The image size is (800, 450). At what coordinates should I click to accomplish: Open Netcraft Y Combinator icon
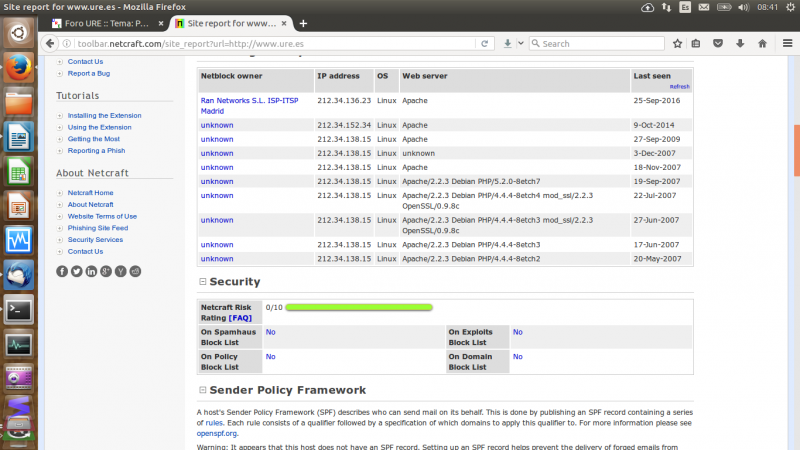[x=120, y=271]
